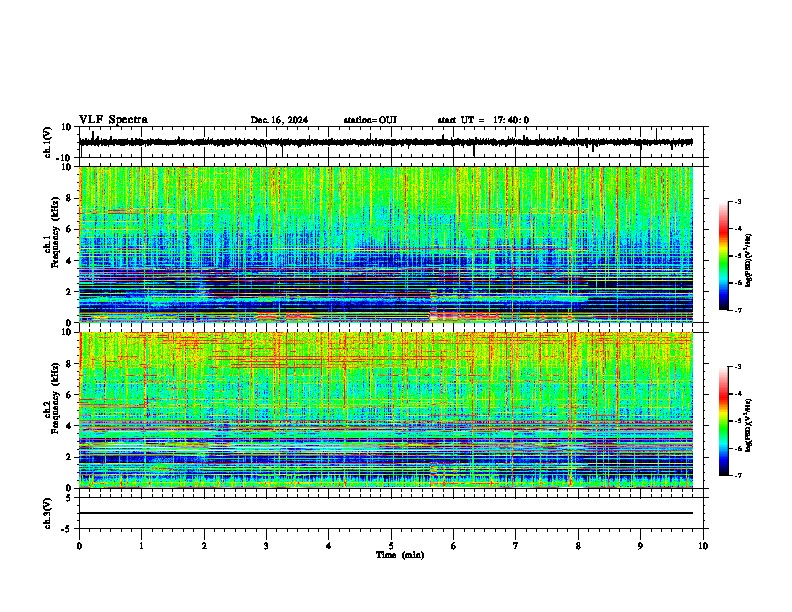Click the "-7" label on ch.2 color bar
792x612 pixels.
click(737, 476)
